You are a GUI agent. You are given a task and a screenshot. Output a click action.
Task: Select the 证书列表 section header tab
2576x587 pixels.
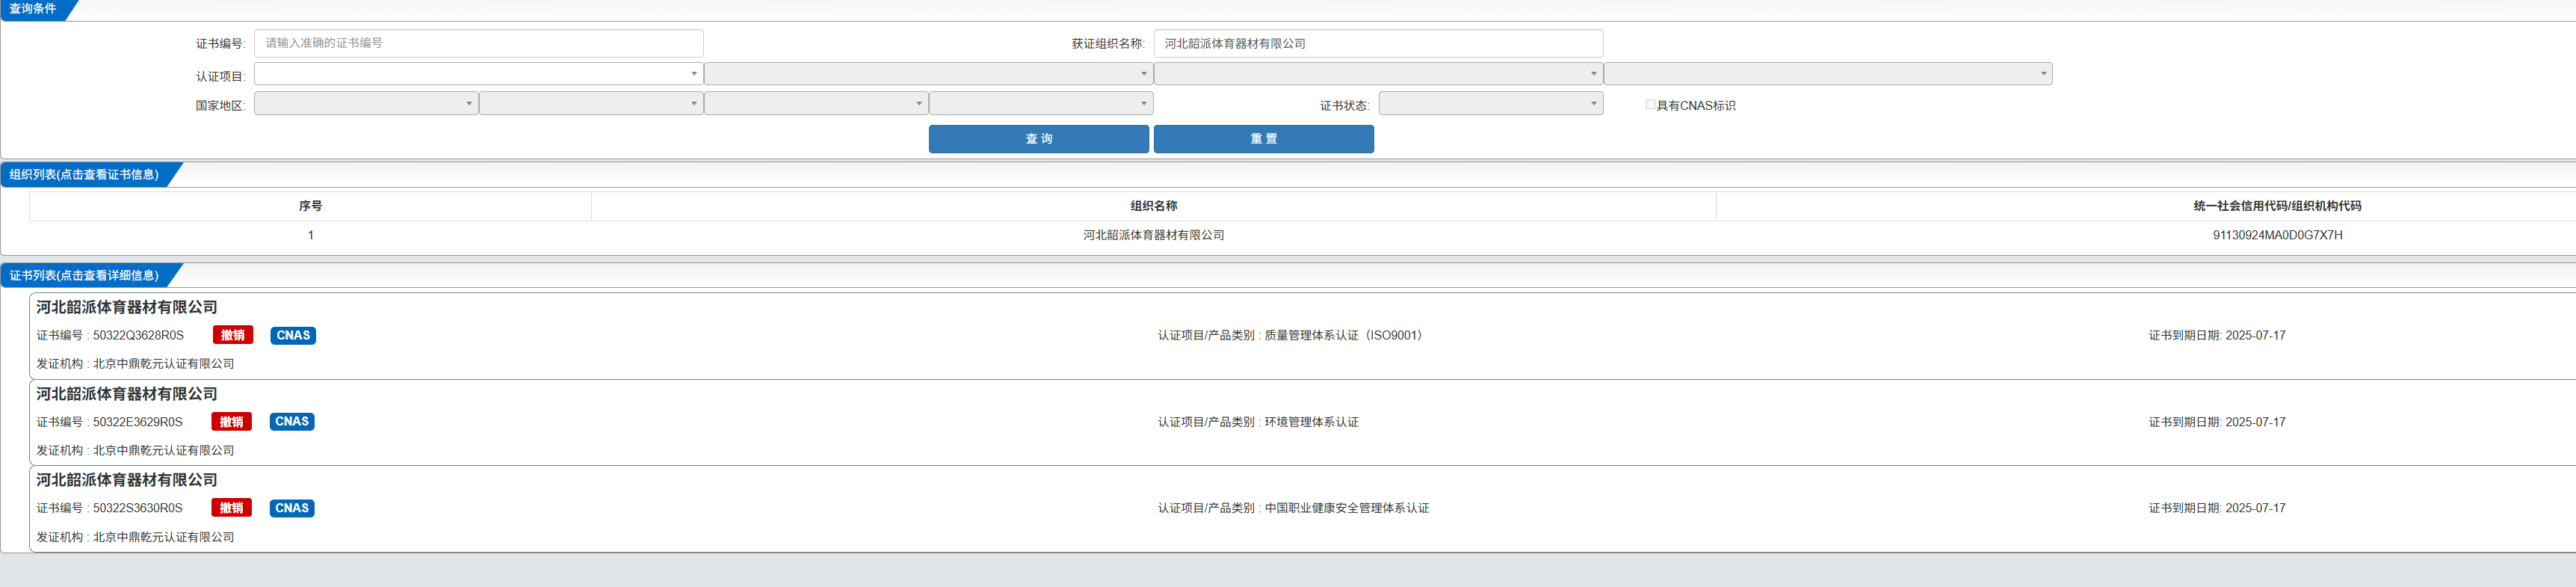tap(84, 276)
